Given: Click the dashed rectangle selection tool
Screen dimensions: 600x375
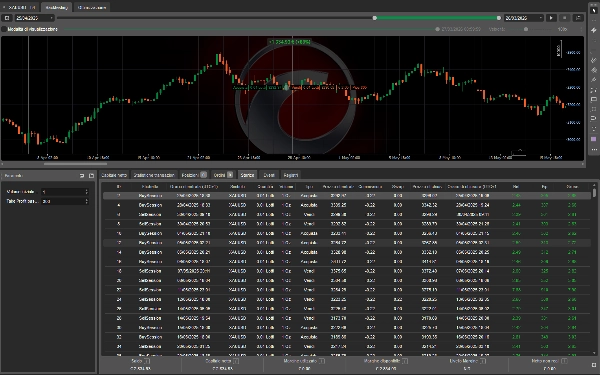Looking at the screenshot, I should [x=594, y=109].
